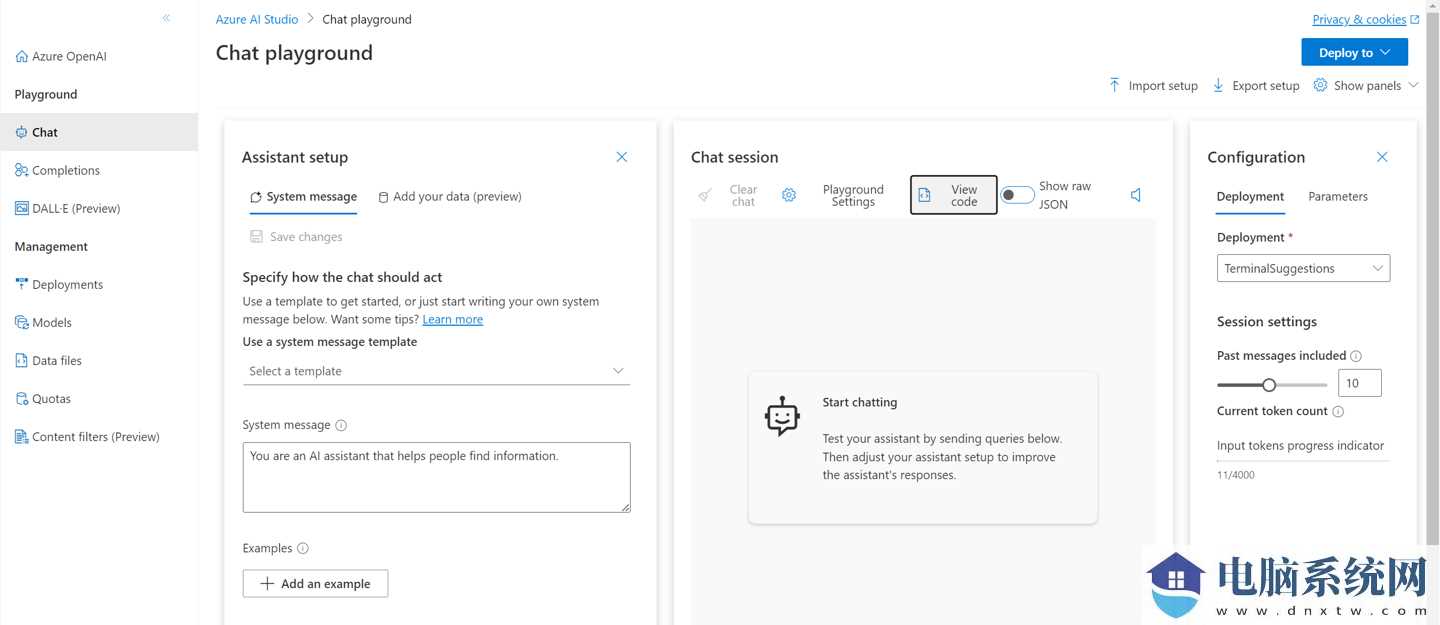Click the View code button
The height and width of the screenshot is (625, 1440).
[x=953, y=195]
